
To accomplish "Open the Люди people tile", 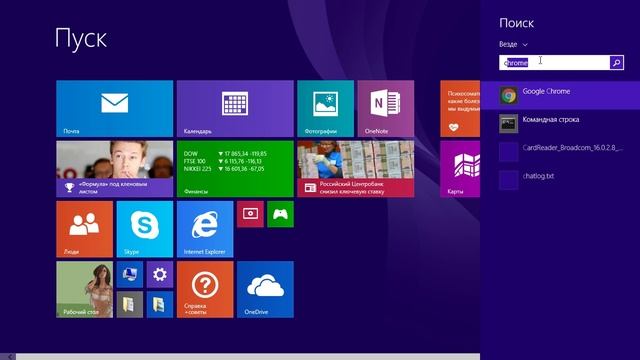I will tap(84, 229).
